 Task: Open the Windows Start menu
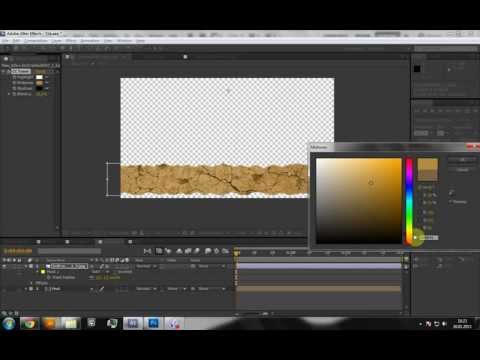[9, 323]
